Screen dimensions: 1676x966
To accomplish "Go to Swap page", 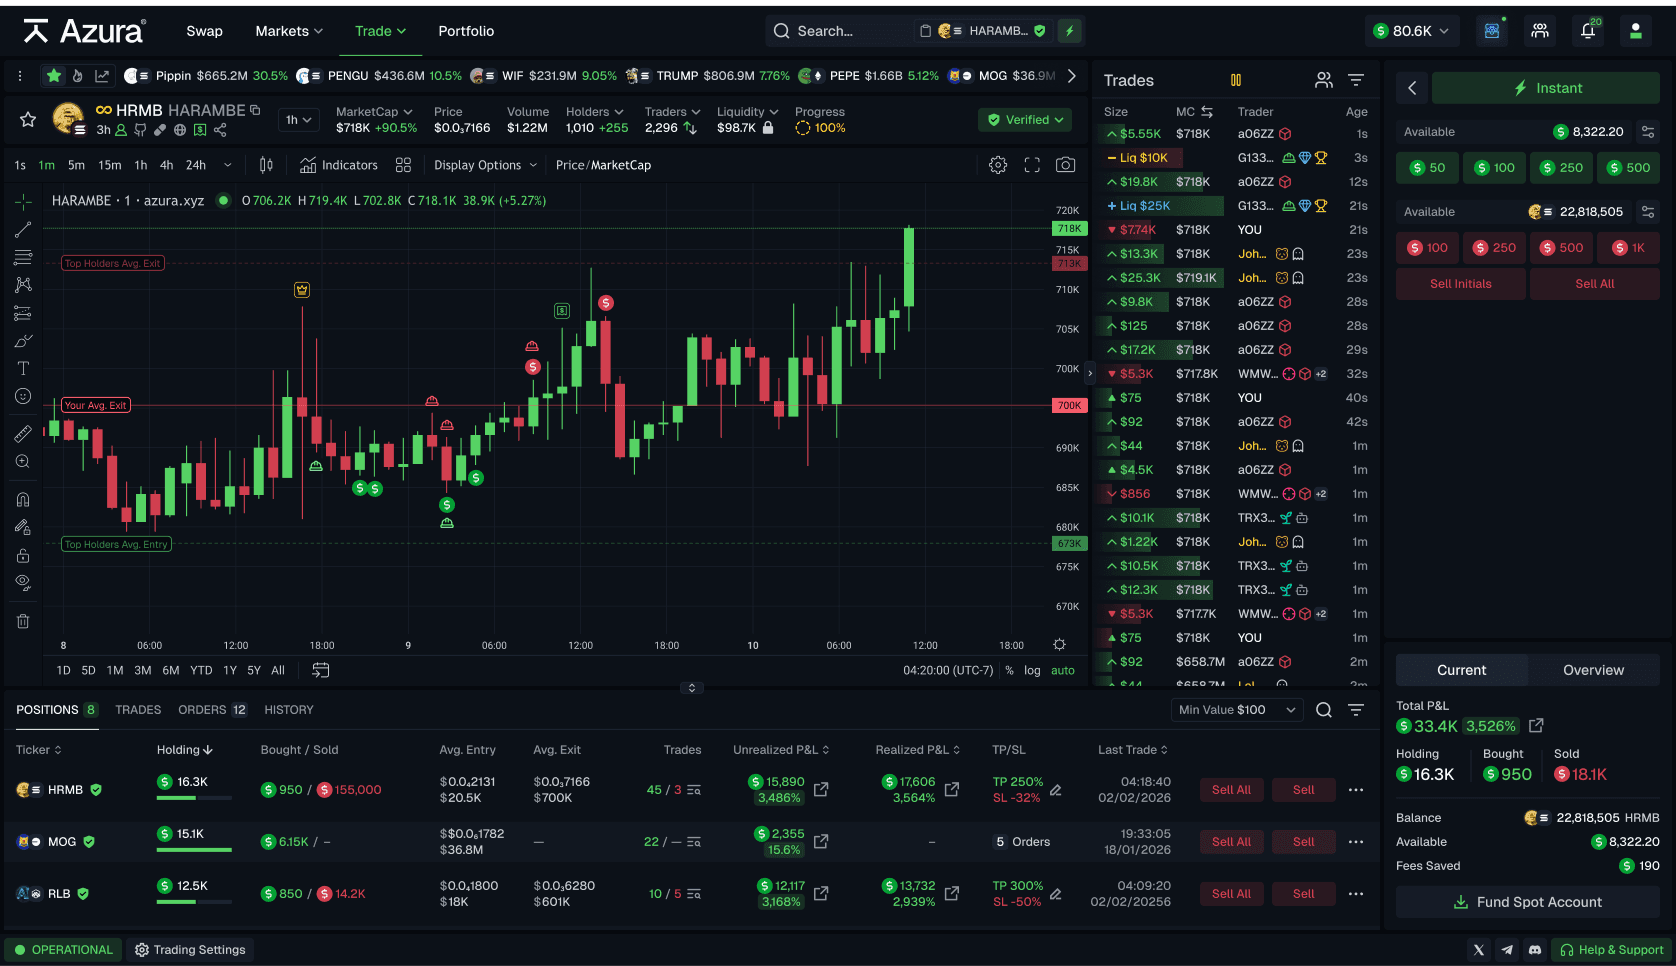I will click(x=204, y=31).
